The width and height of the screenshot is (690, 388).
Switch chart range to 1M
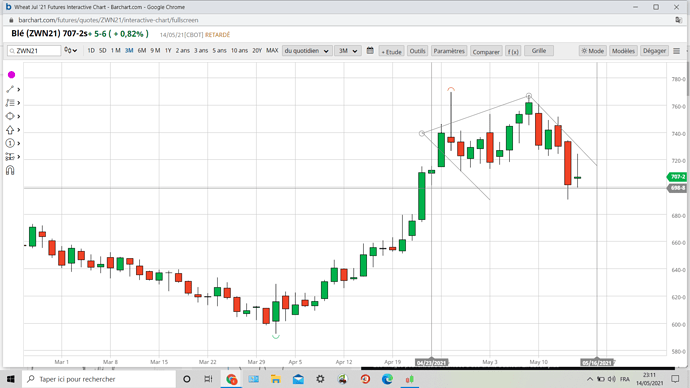(116, 51)
